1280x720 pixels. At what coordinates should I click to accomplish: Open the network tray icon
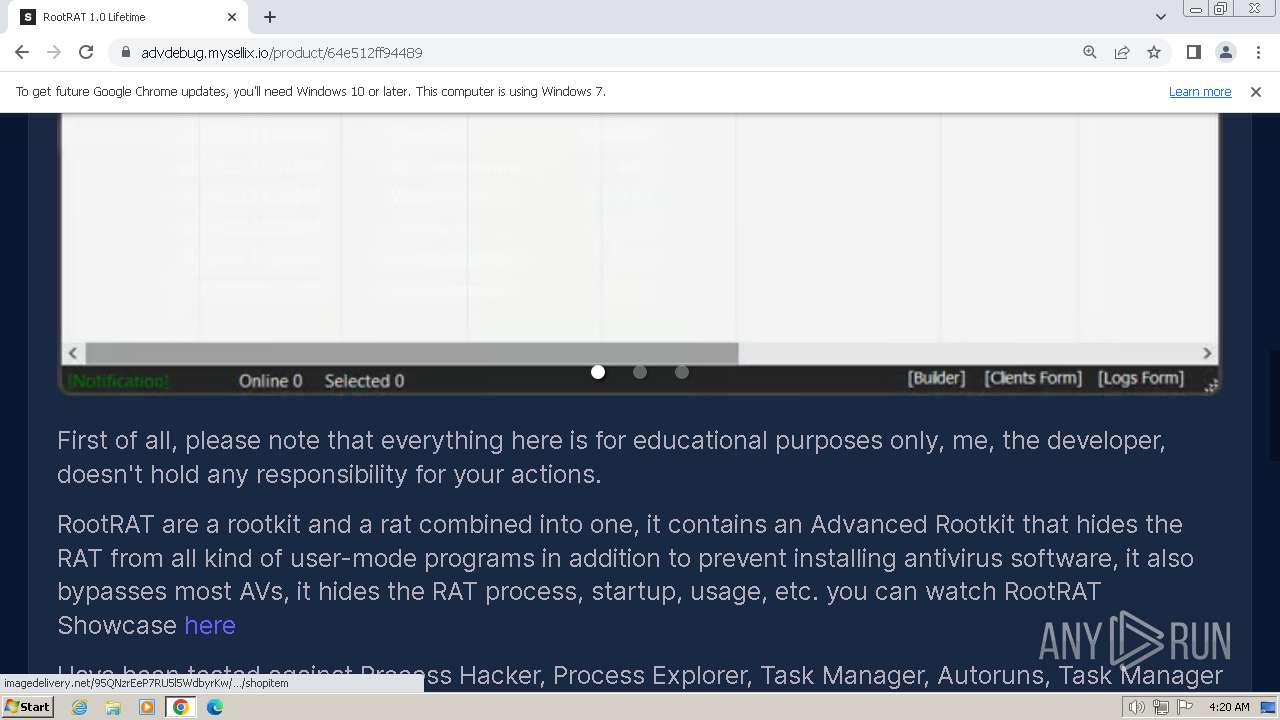click(x=1160, y=707)
